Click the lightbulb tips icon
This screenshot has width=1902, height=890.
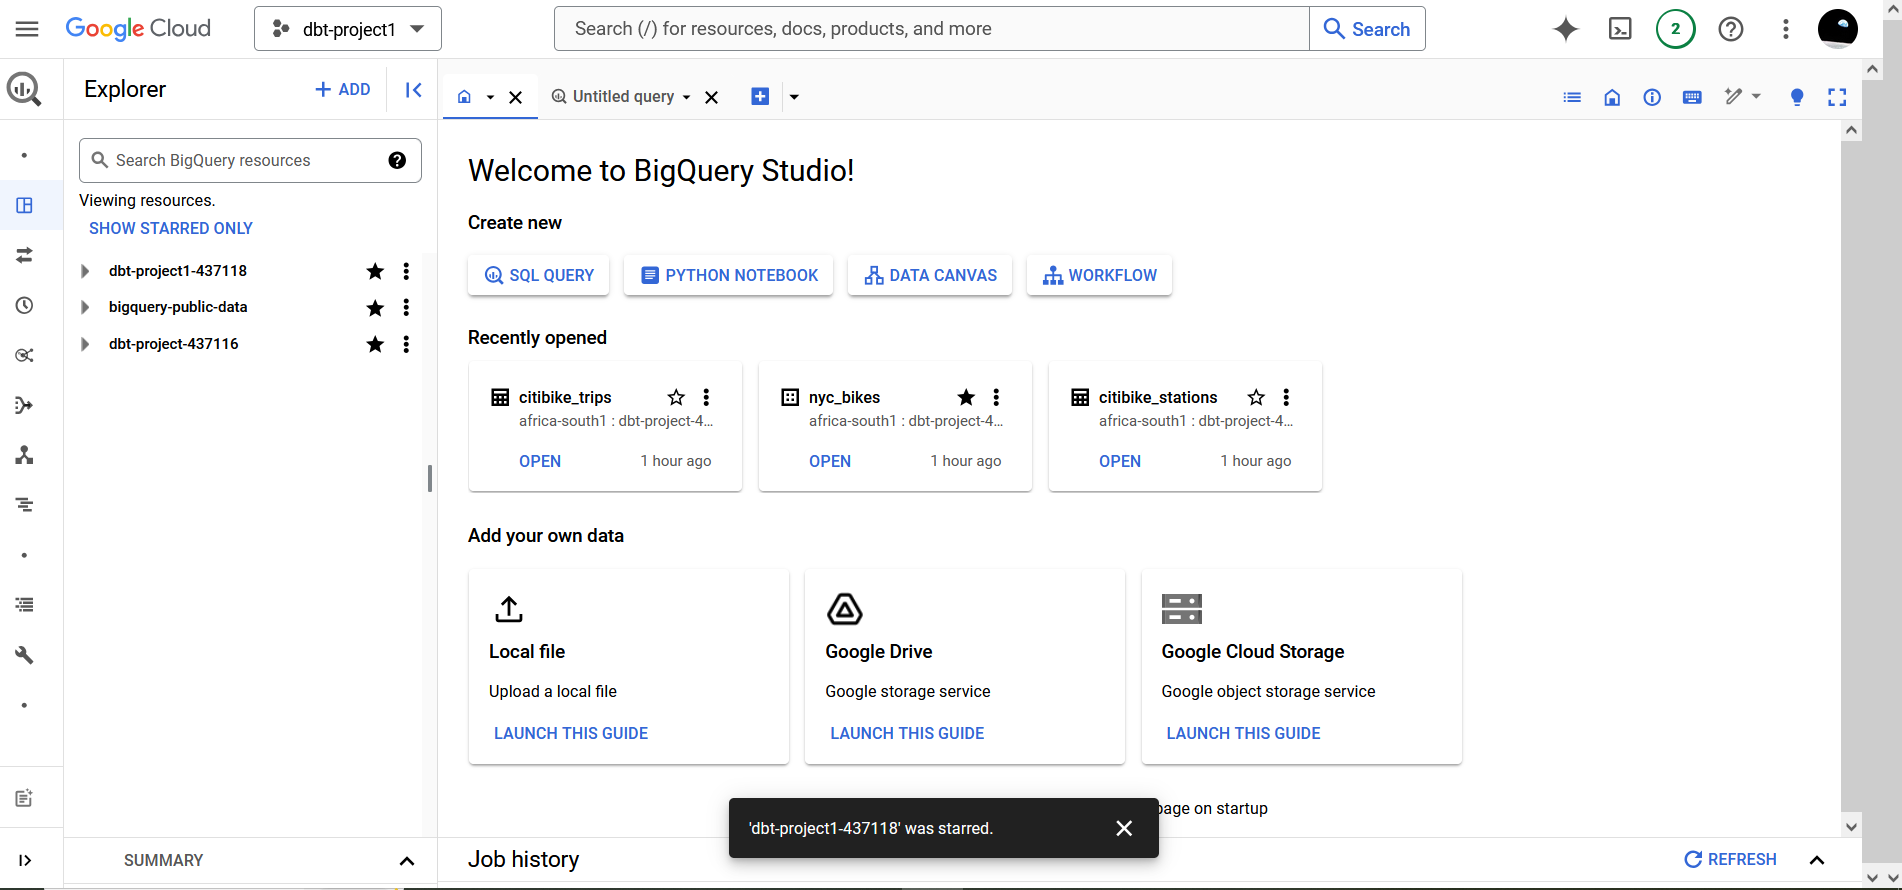pos(1797,97)
